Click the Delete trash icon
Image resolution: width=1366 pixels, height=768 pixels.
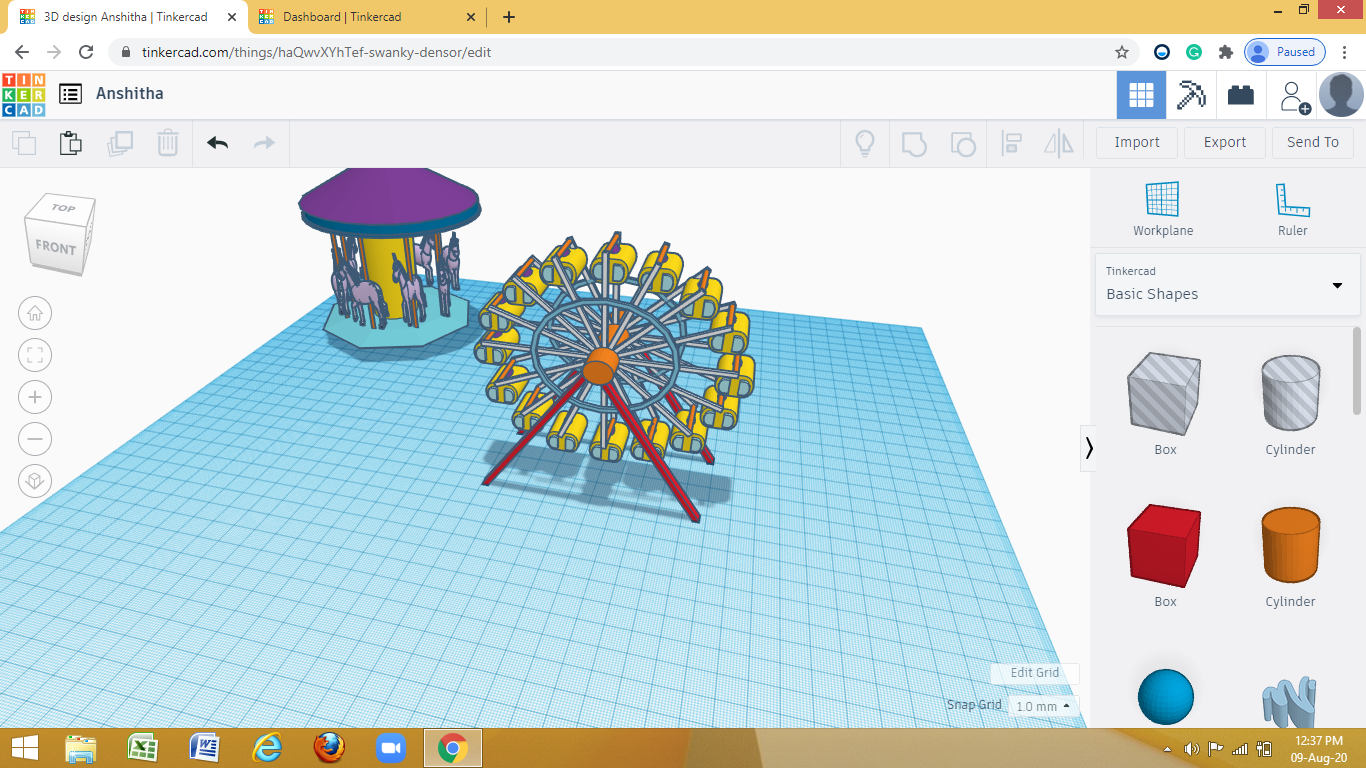coord(168,143)
